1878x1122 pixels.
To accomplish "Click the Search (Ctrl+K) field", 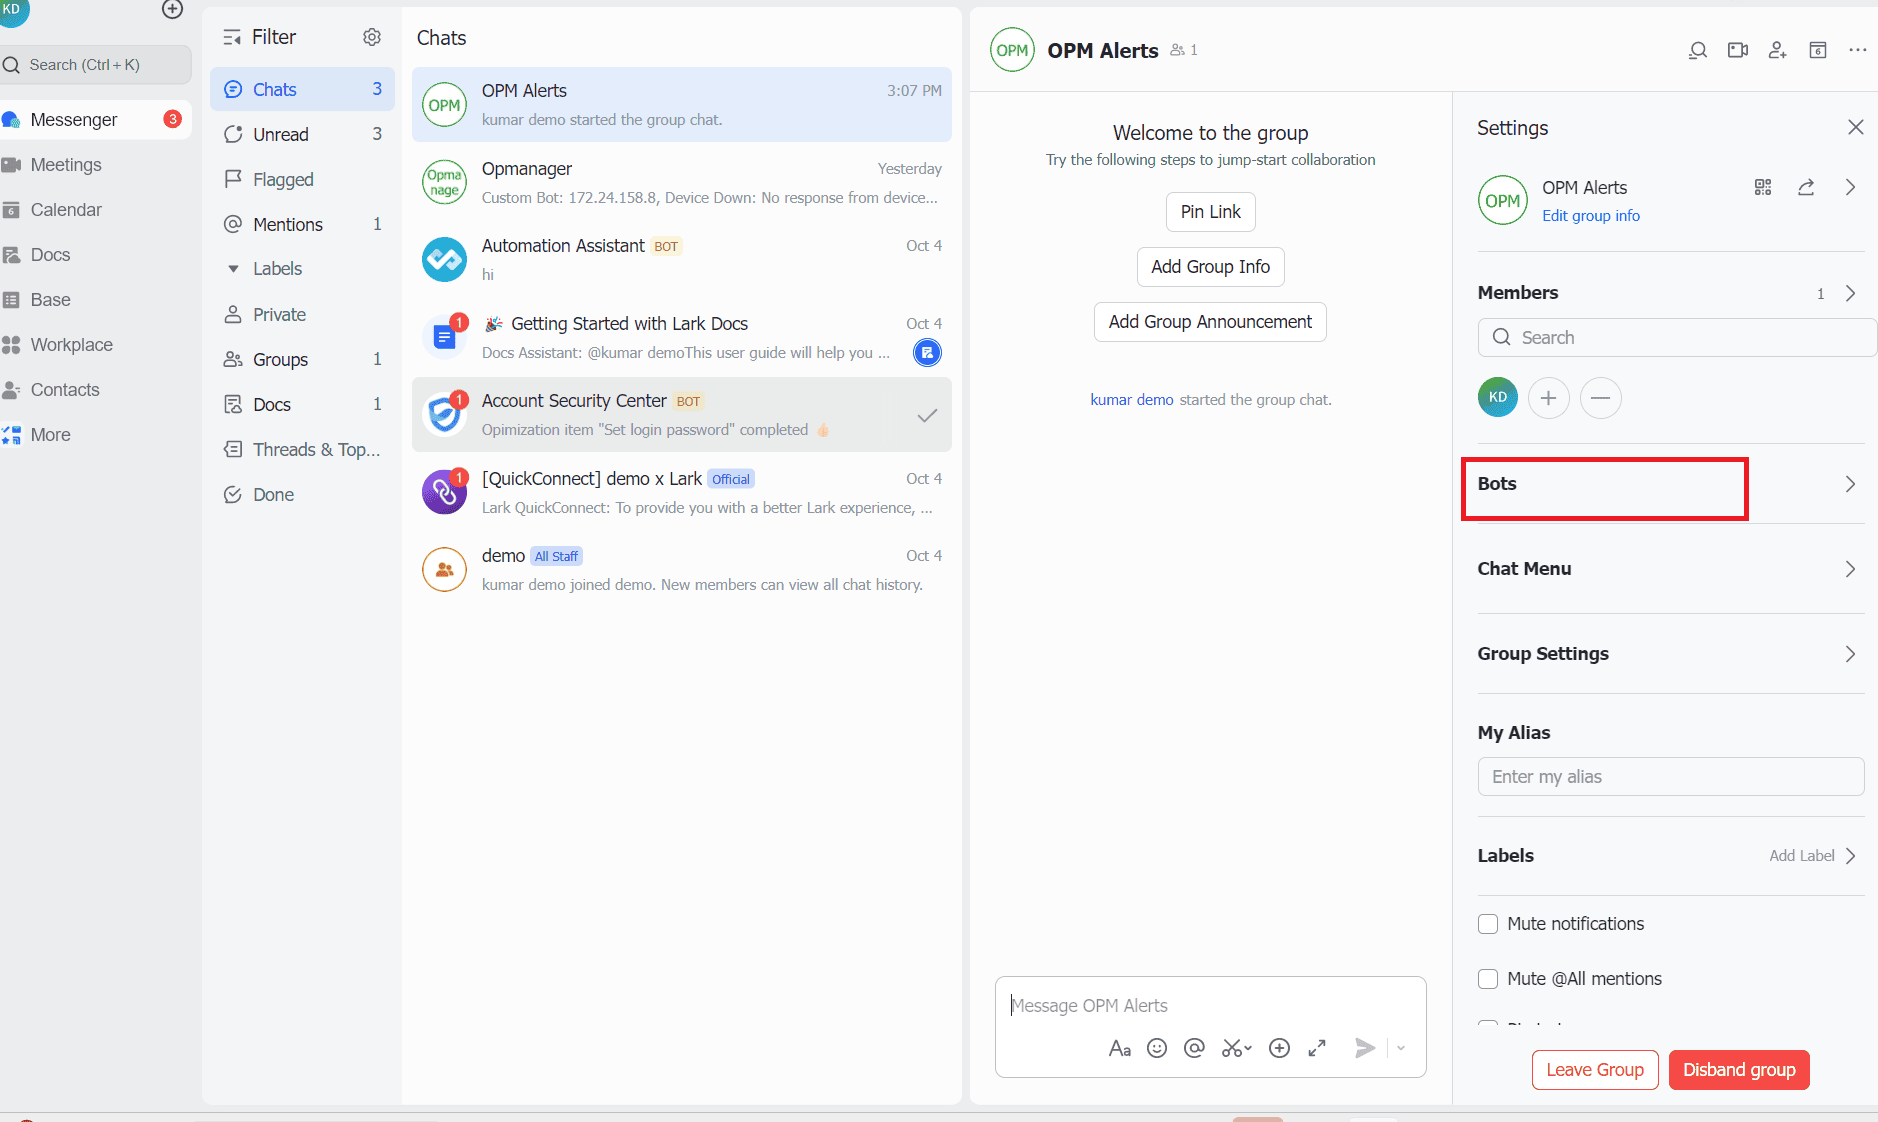I will coord(96,65).
